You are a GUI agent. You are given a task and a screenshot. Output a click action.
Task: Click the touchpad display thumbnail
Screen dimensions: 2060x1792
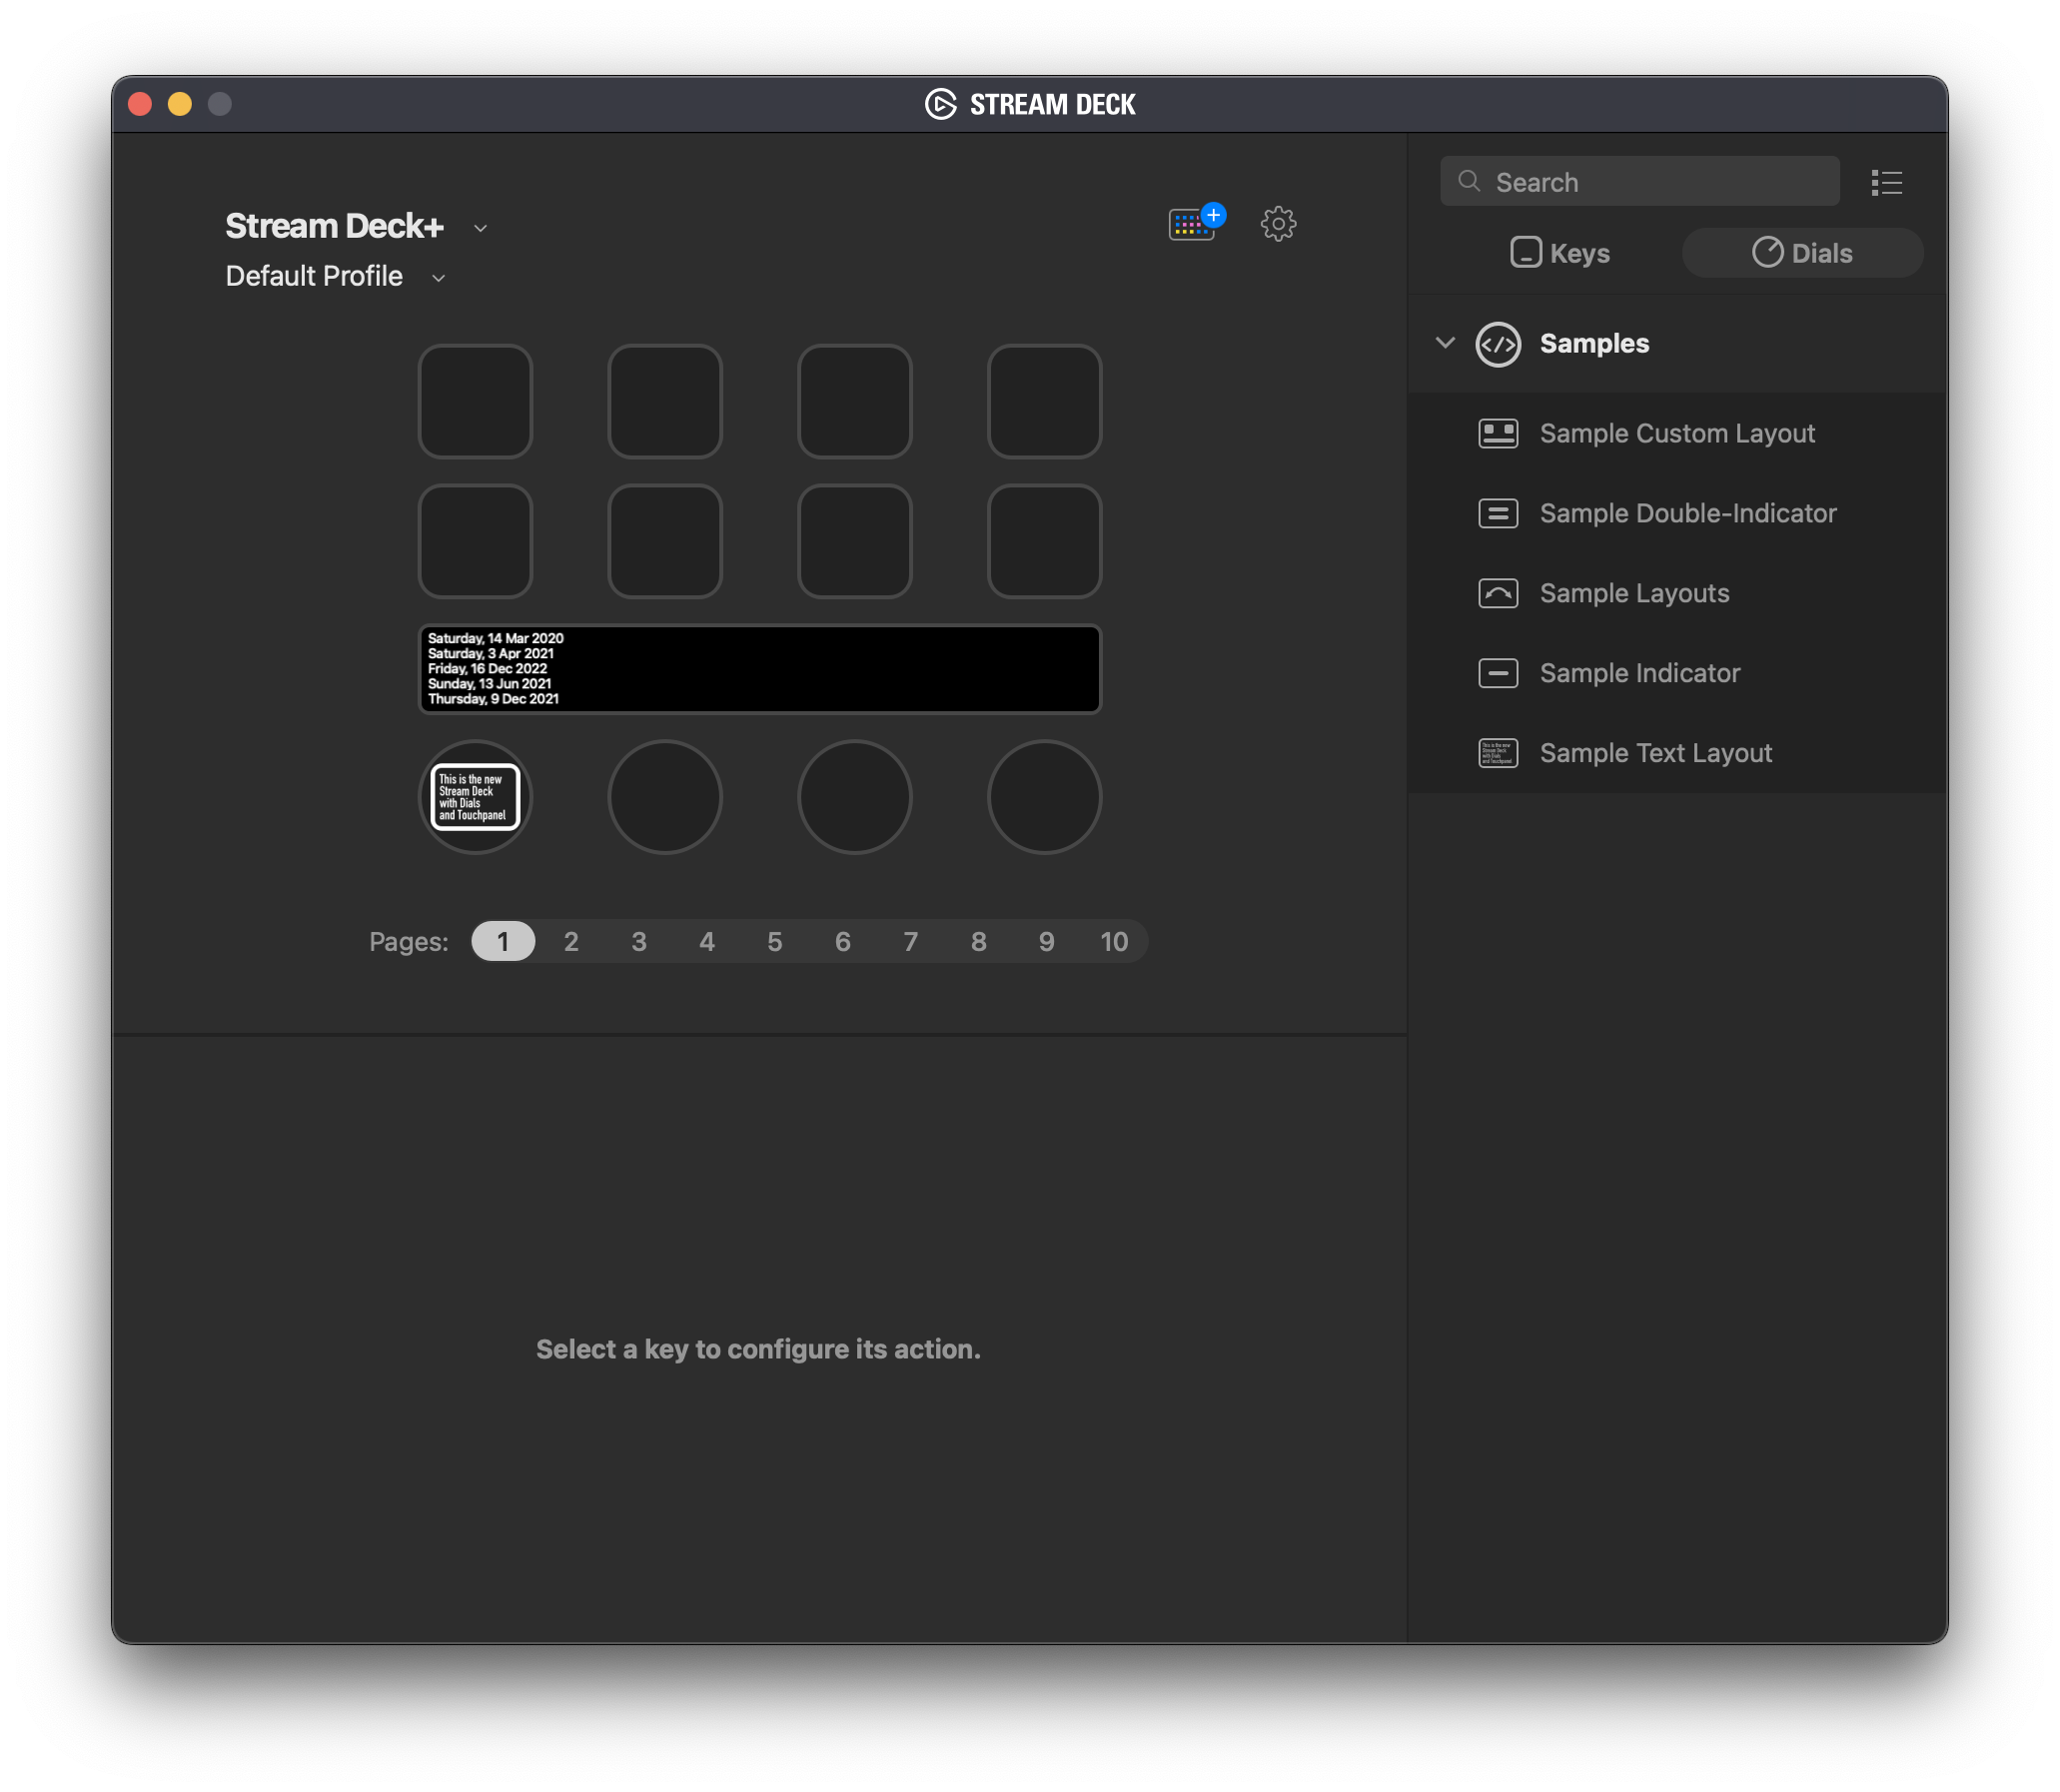click(758, 667)
